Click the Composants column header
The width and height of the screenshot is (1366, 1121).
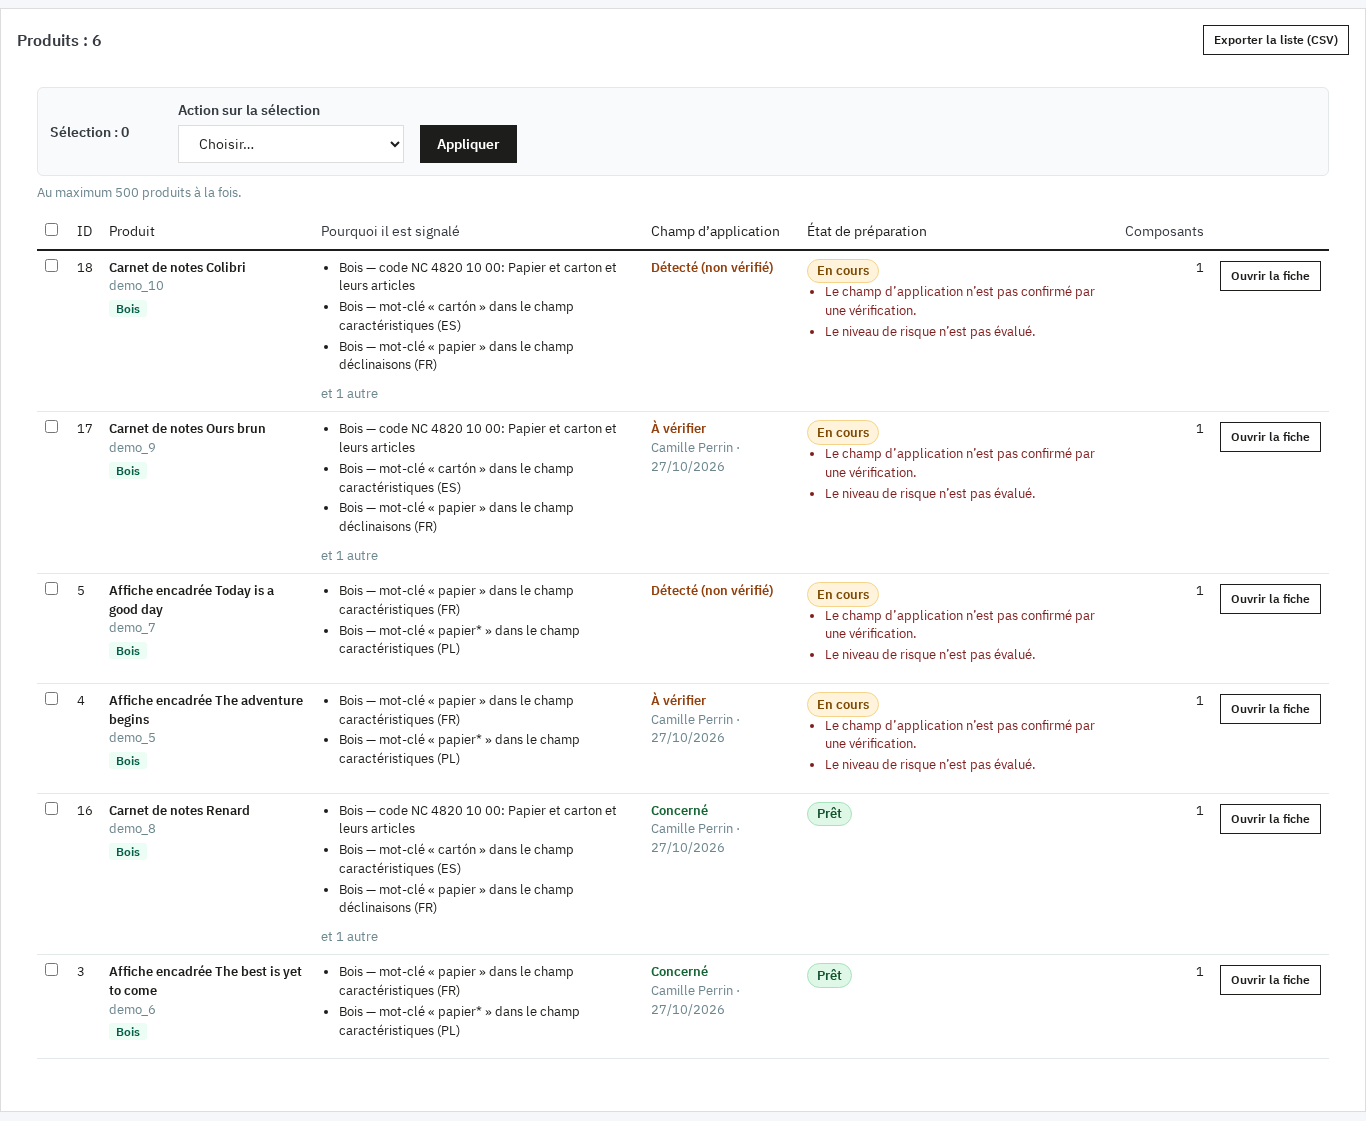pos(1164,231)
